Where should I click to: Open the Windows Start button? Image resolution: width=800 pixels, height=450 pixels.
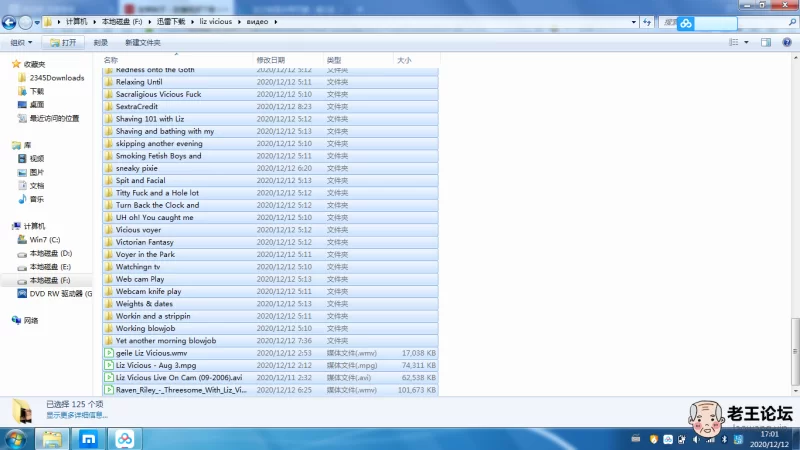point(15,439)
